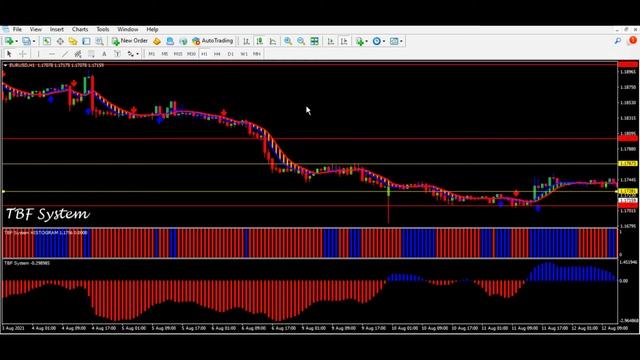Open the Charts menu

point(80,29)
